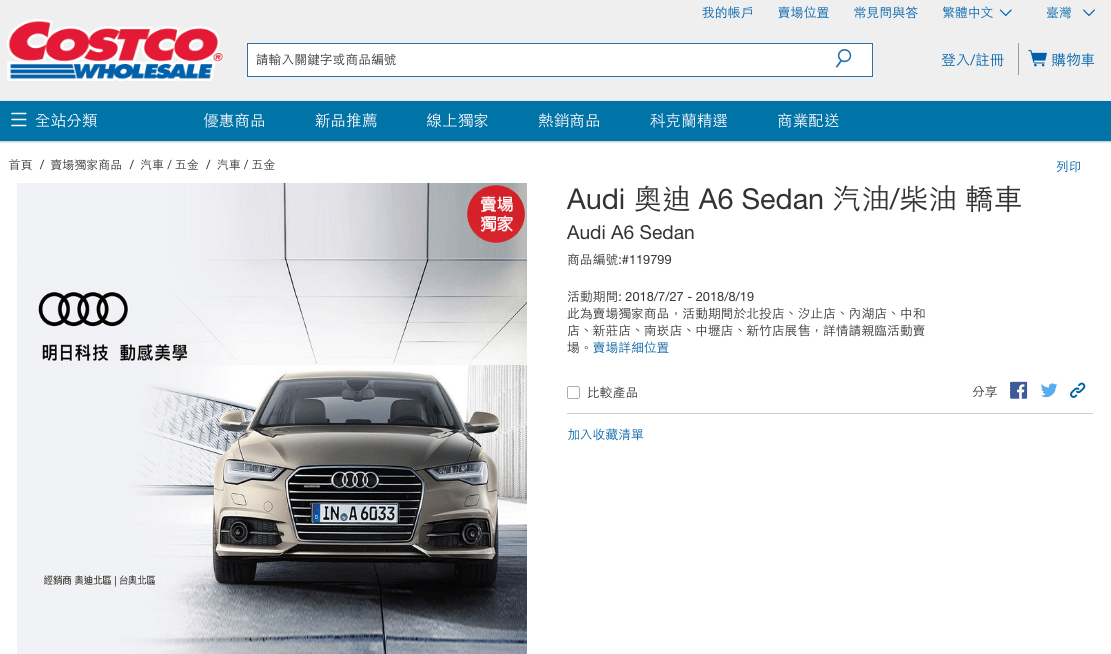Image resolution: width=1111 pixels, height=654 pixels.
Task: Open the 全站分類 hamburger menu icon
Action: coord(18,119)
